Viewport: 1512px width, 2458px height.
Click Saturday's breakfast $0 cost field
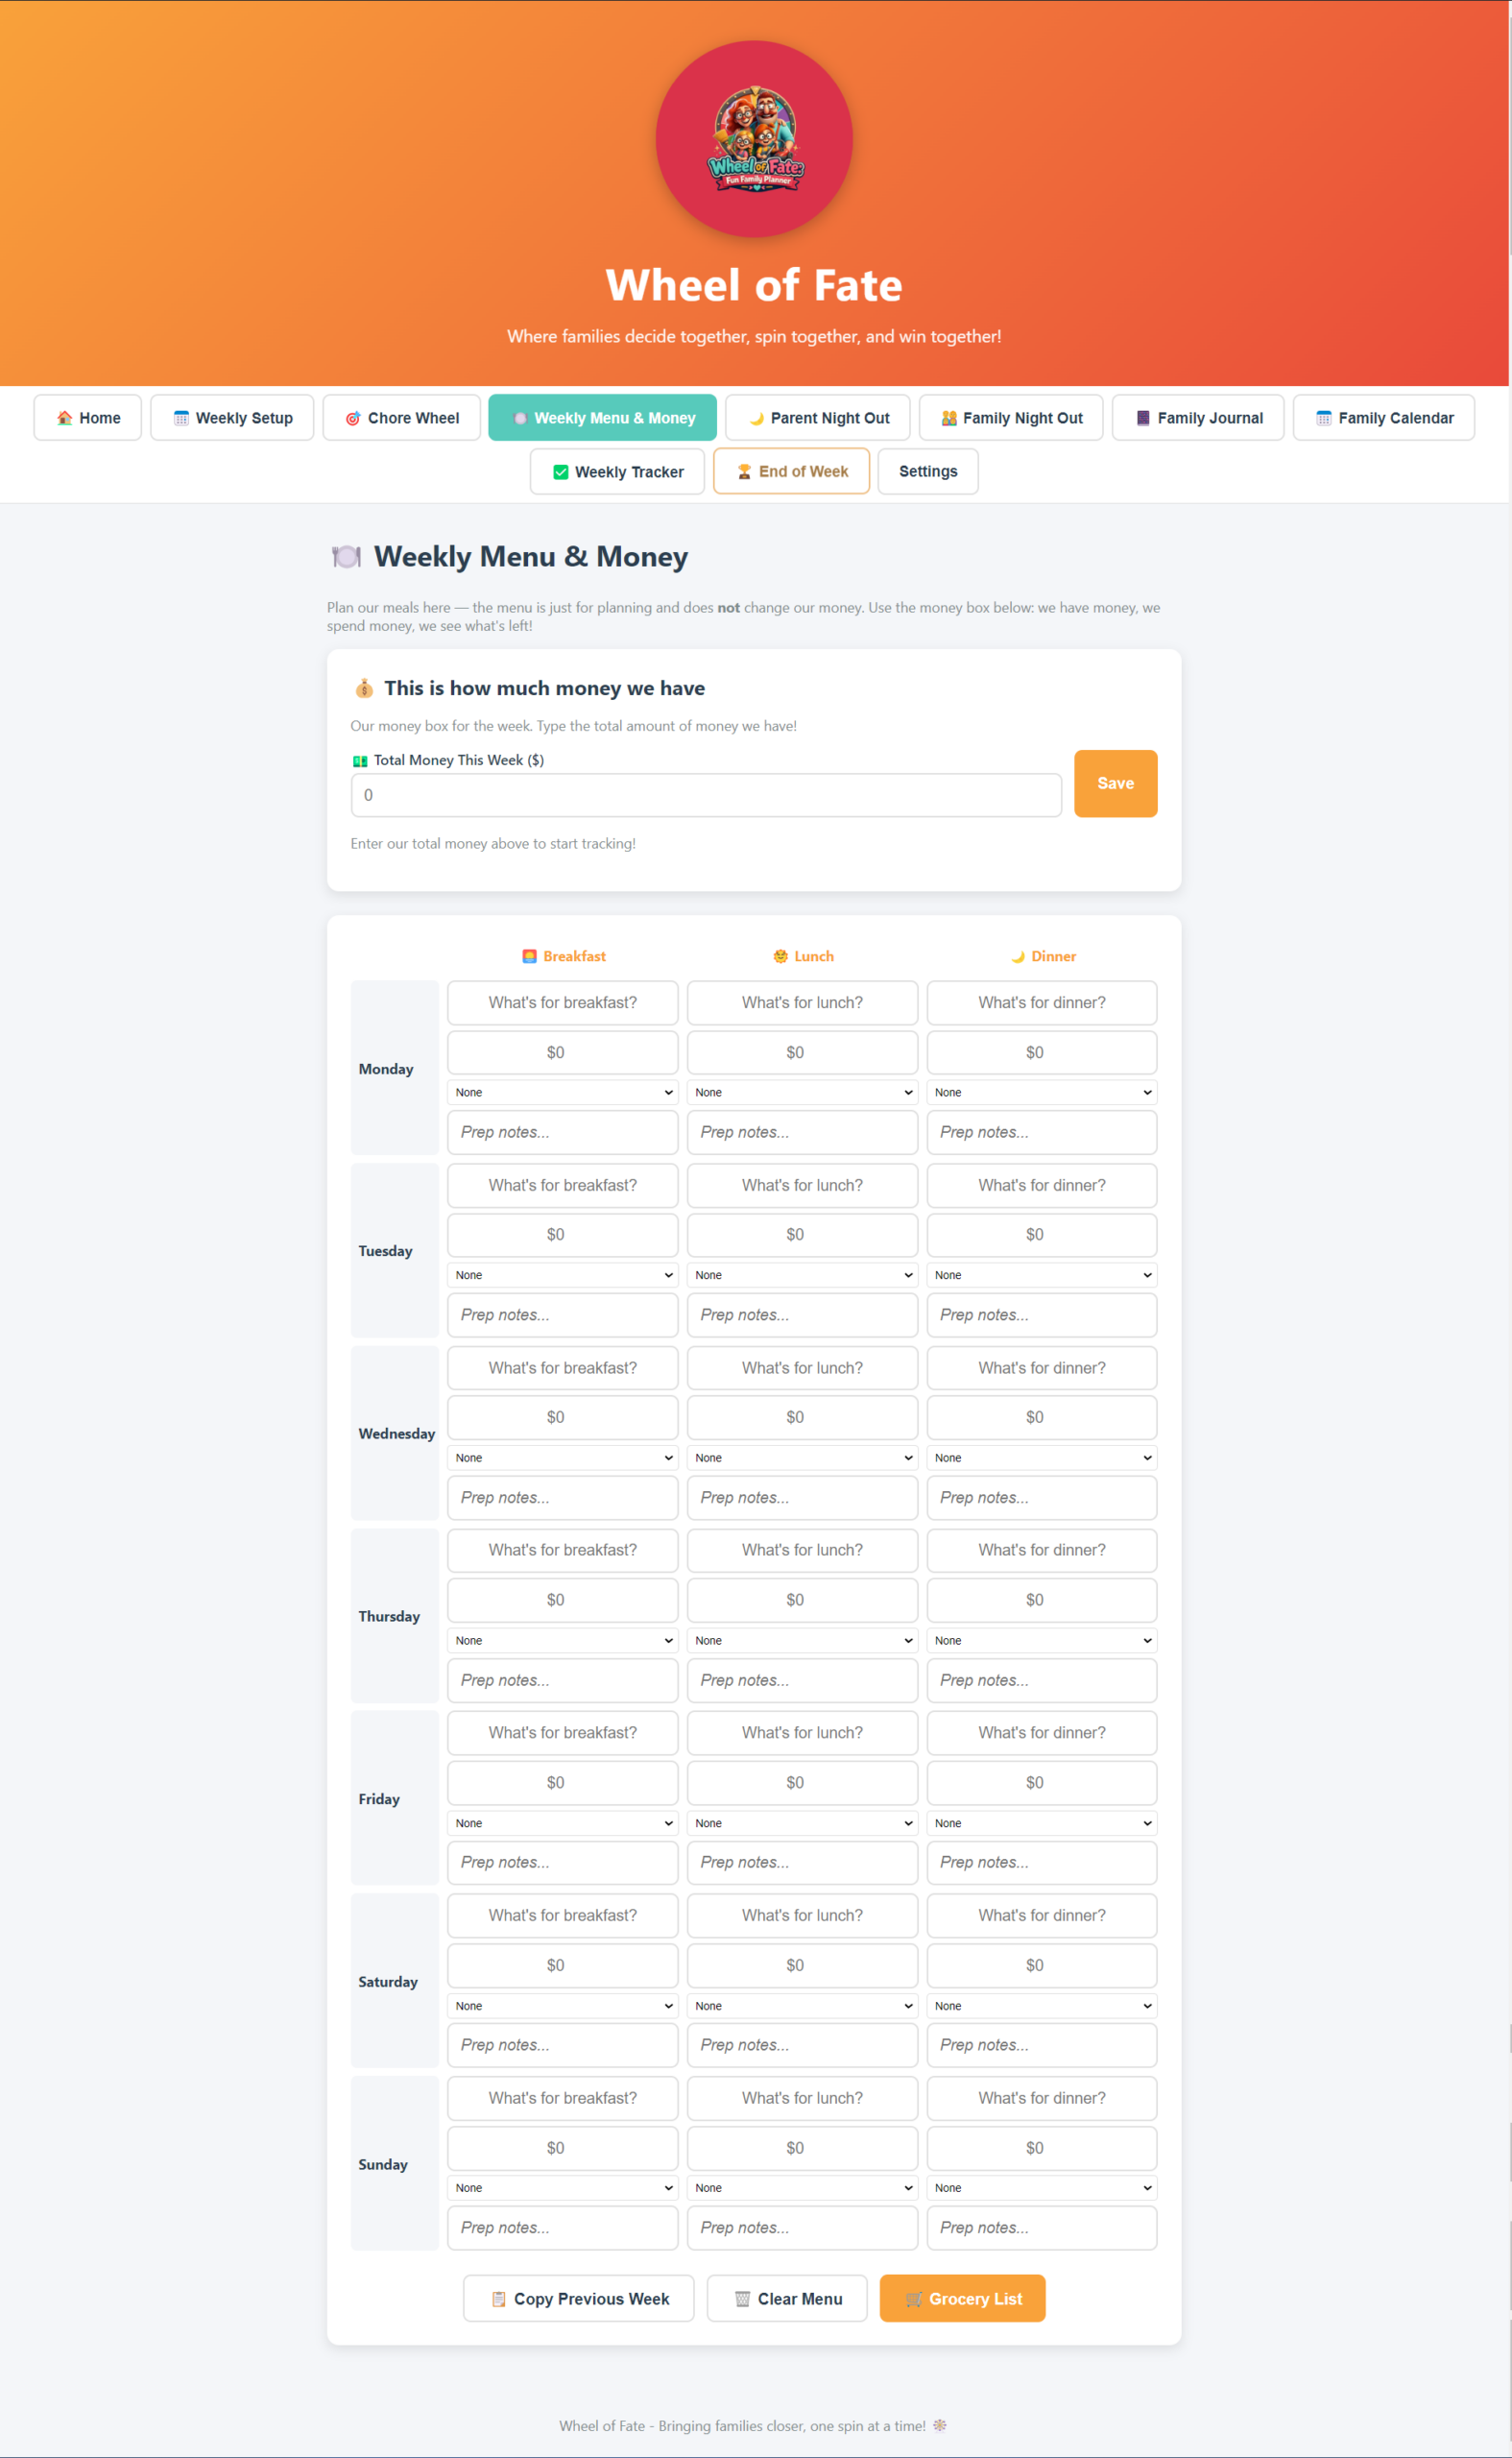(563, 1966)
